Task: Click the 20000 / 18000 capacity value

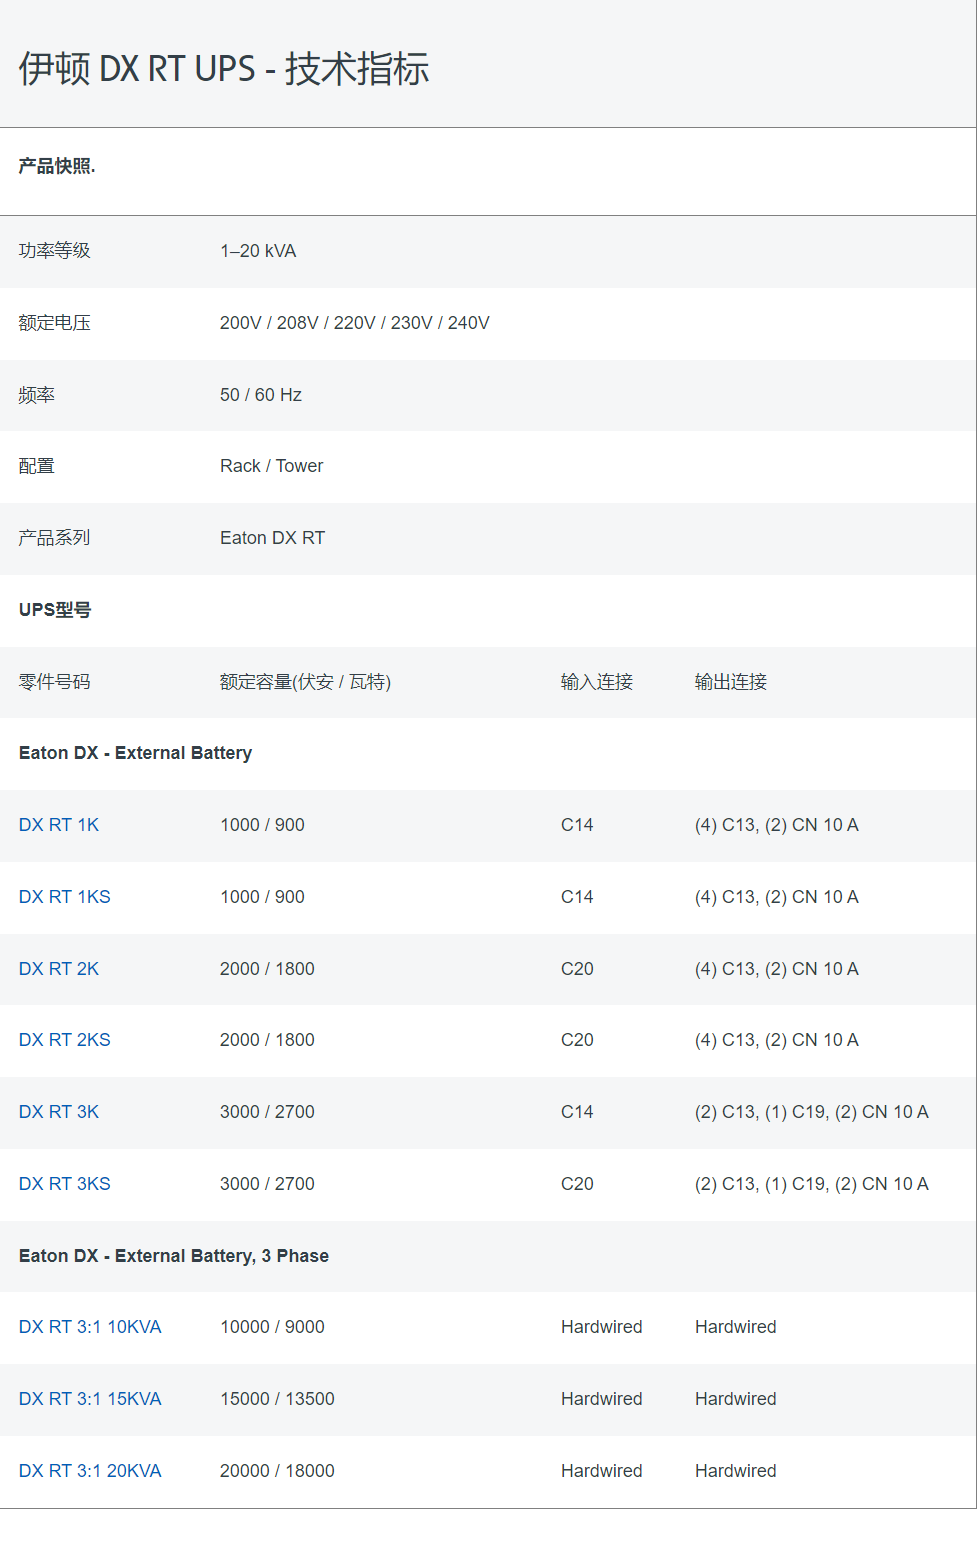Action: pyautogui.click(x=278, y=1471)
